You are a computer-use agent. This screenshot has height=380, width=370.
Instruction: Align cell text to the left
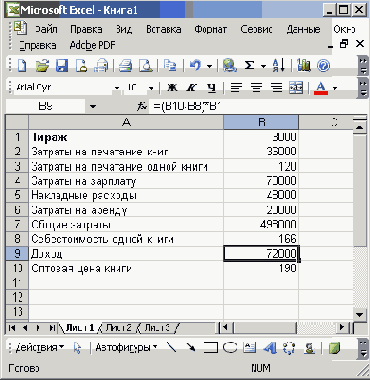[236, 88]
